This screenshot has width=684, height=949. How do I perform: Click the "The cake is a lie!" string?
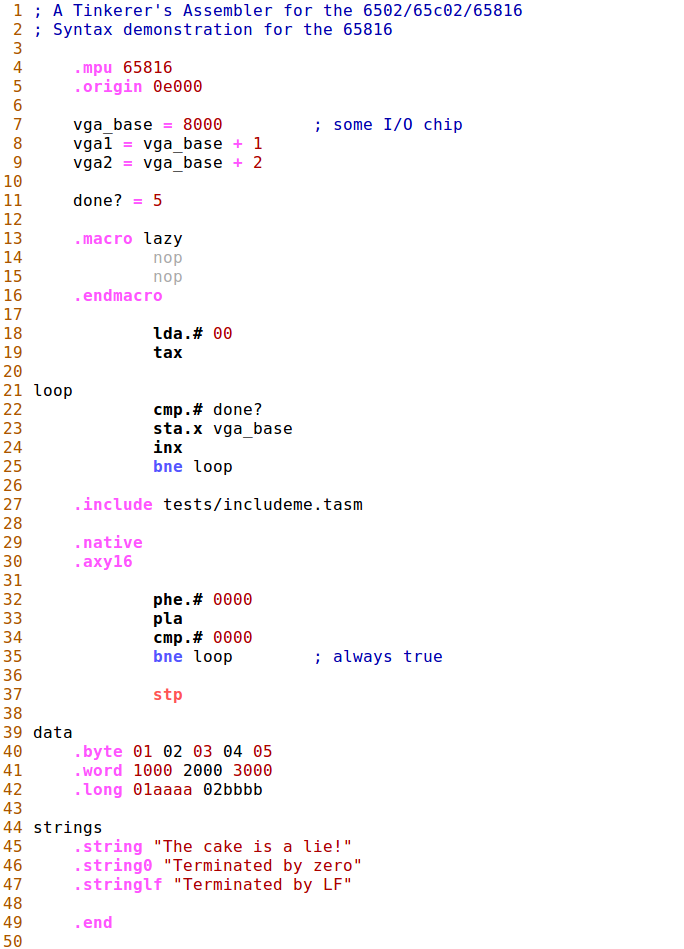pos(257,847)
